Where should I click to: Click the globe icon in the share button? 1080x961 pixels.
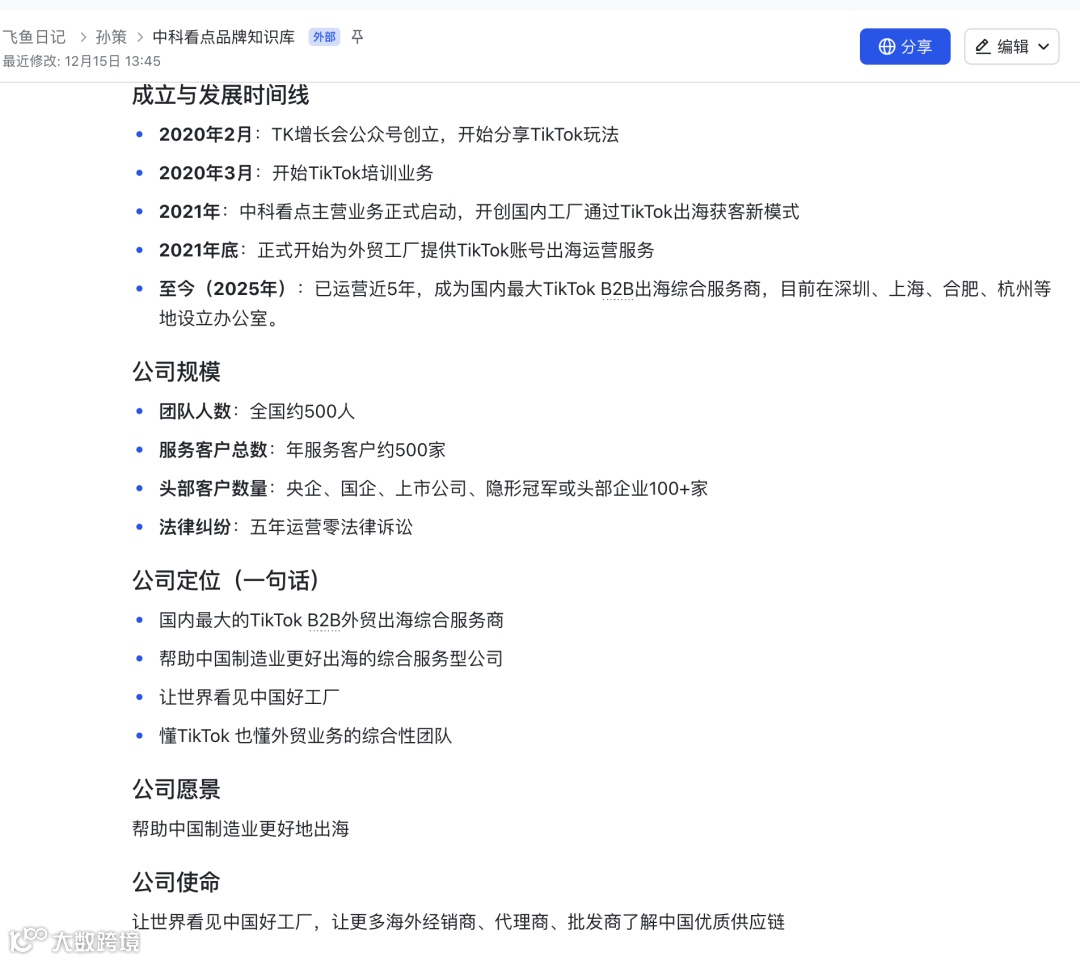887,47
